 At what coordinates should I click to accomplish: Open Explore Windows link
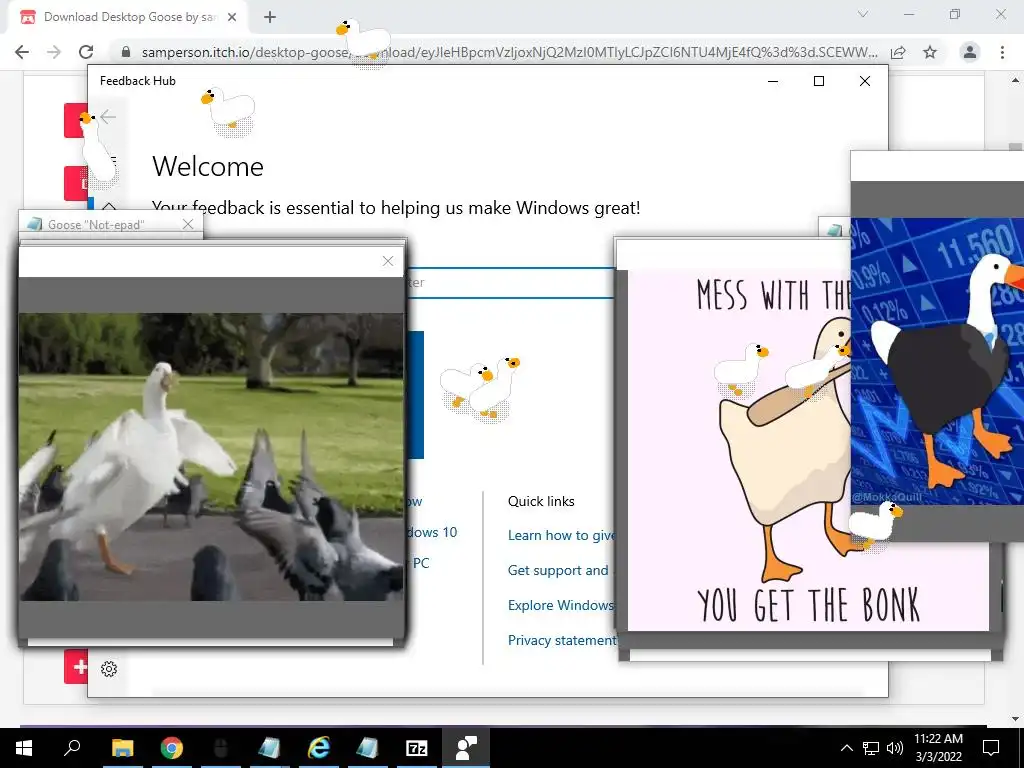(x=561, y=605)
